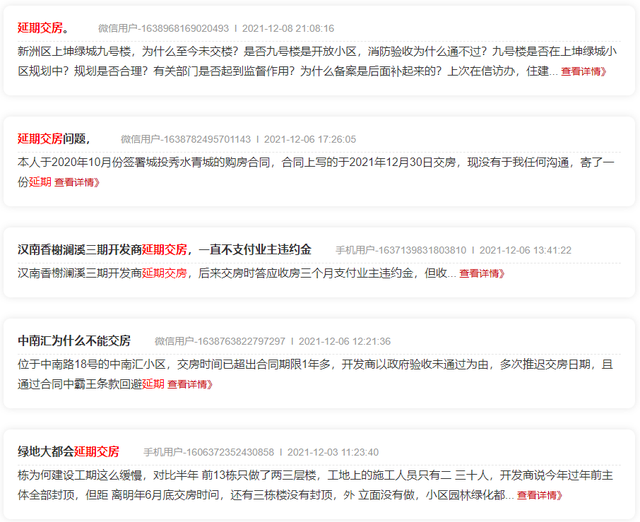Open the post titled 延期交房。
Screen dimensions: 640x522
(x=42, y=28)
